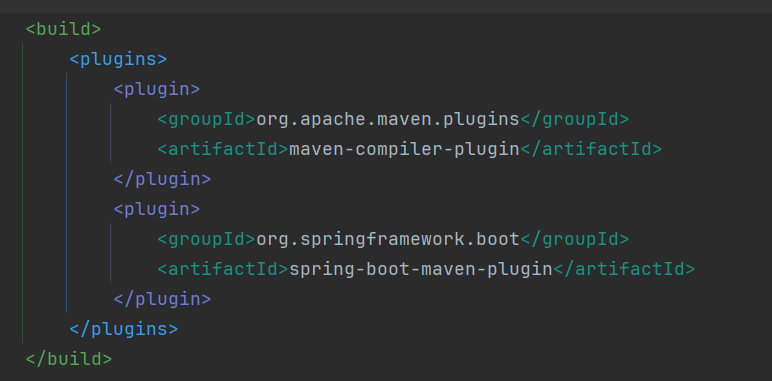Click the second opening plugin tag above org.springframework.boot
772x381 pixels.
[157, 209]
